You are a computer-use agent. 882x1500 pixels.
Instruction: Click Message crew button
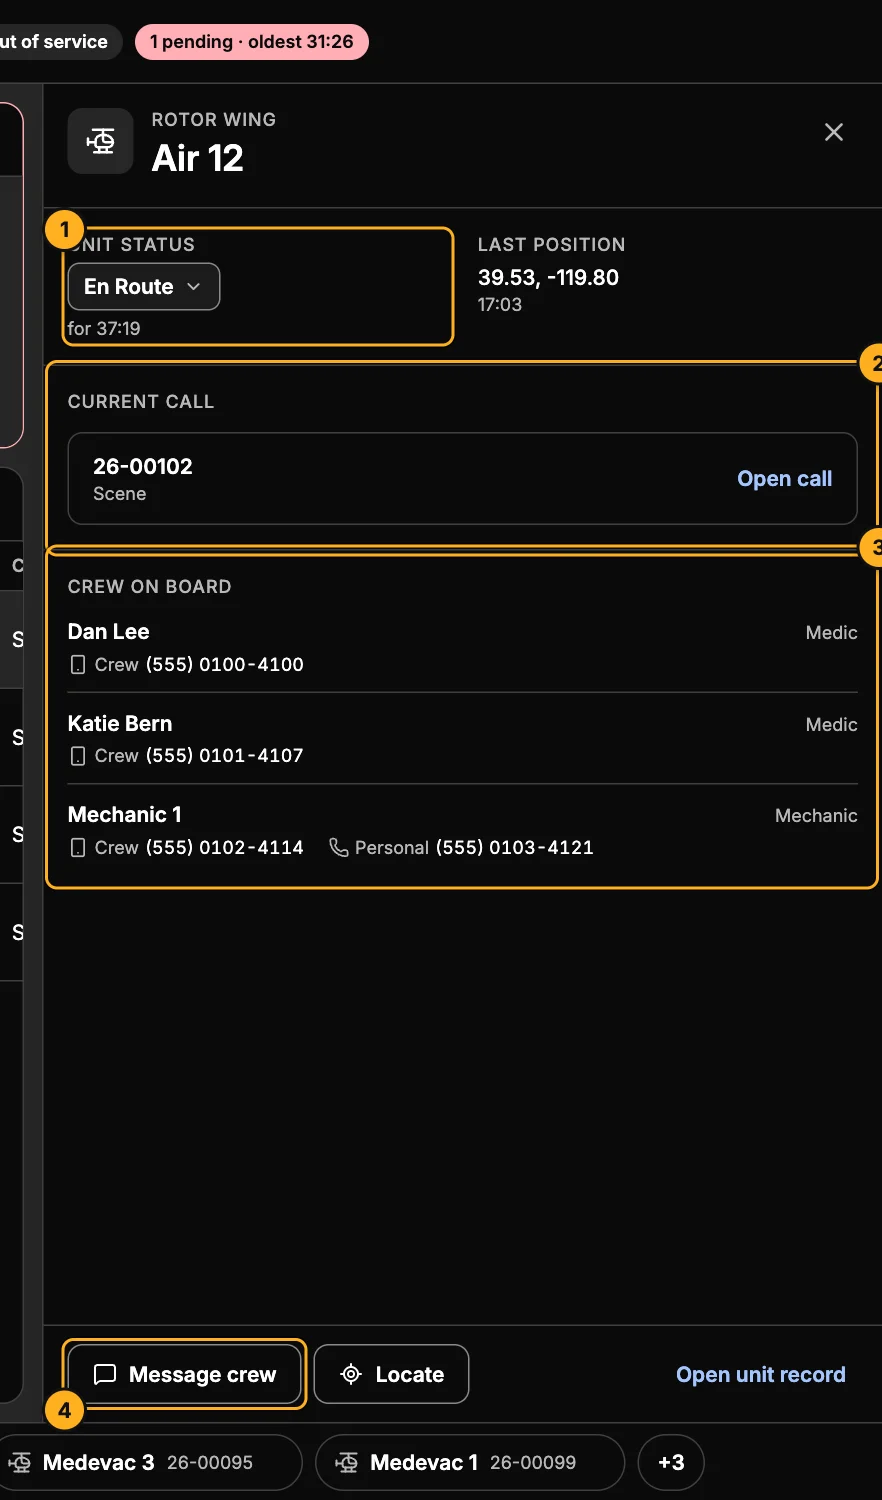point(185,1374)
